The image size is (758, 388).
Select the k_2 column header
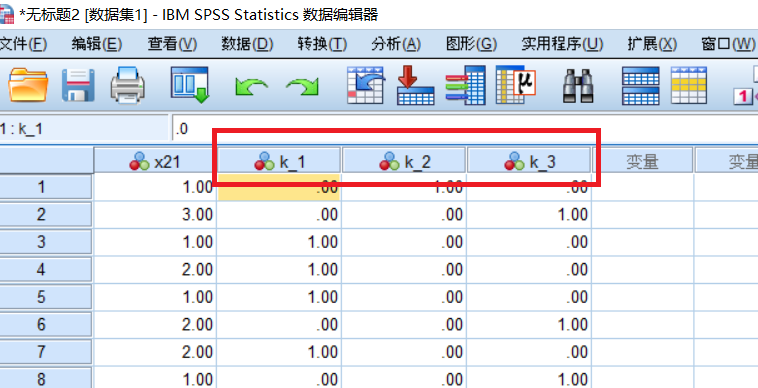(x=404, y=161)
